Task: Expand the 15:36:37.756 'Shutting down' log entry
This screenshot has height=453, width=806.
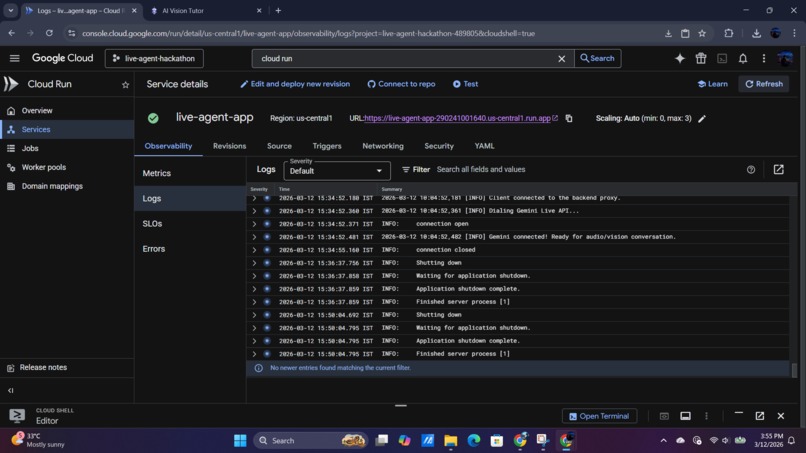Action: tap(254, 263)
